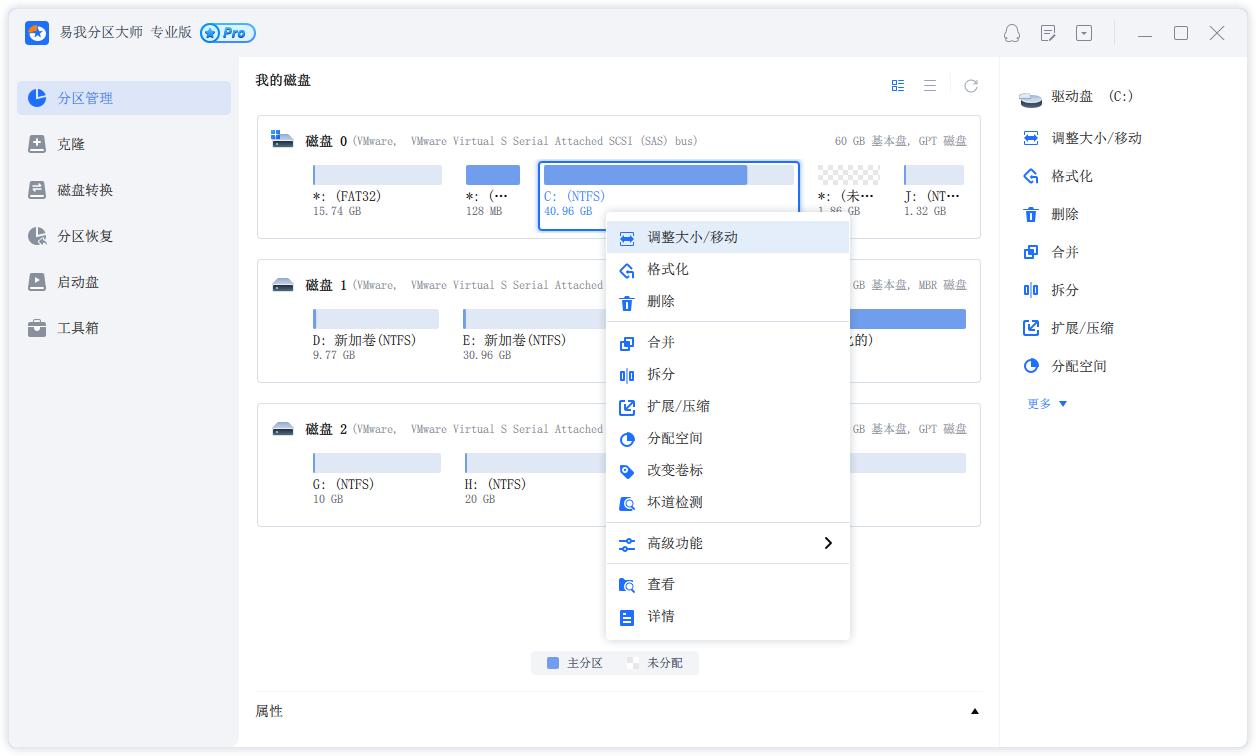
Task: Switch disks to compact list view
Action: click(929, 85)
